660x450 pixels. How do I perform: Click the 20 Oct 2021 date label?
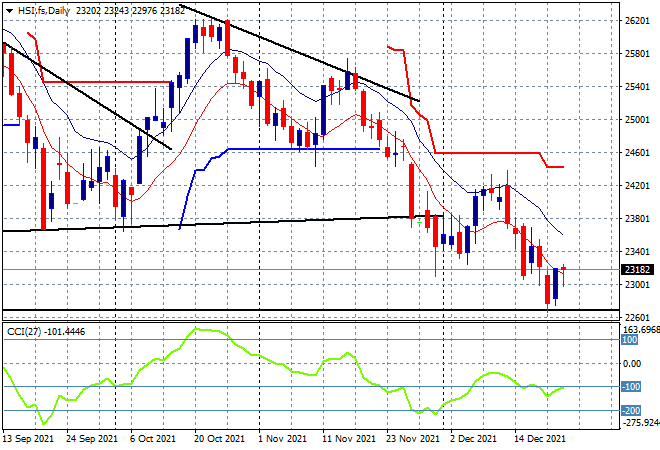219,439
